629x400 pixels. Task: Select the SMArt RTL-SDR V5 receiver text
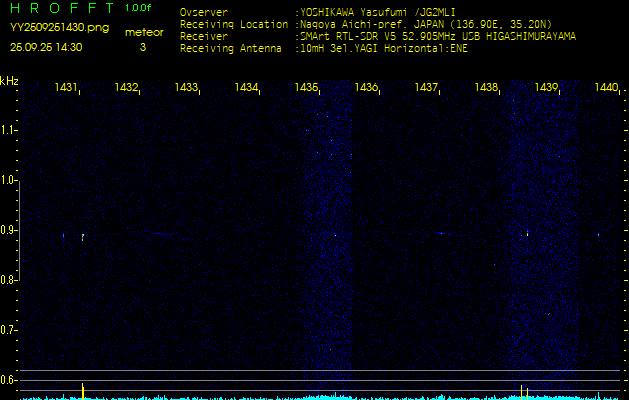(438, 37)
